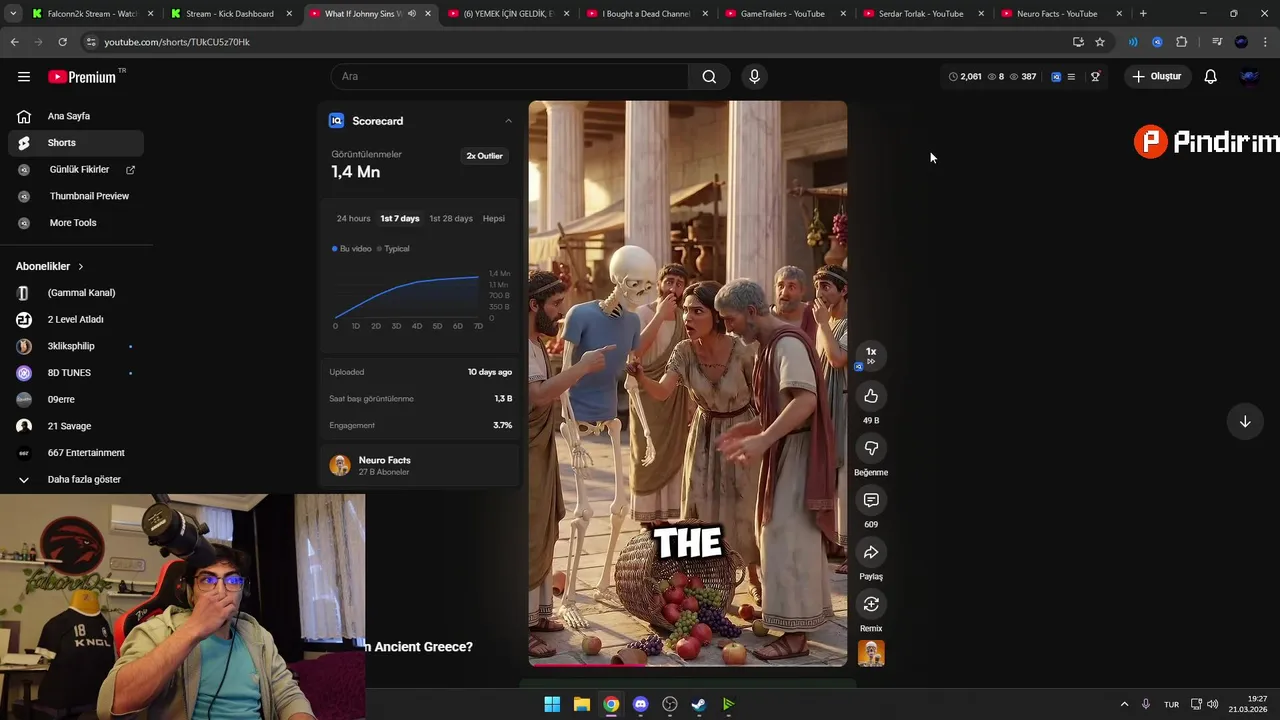Reload the page in Chrome

62,42
